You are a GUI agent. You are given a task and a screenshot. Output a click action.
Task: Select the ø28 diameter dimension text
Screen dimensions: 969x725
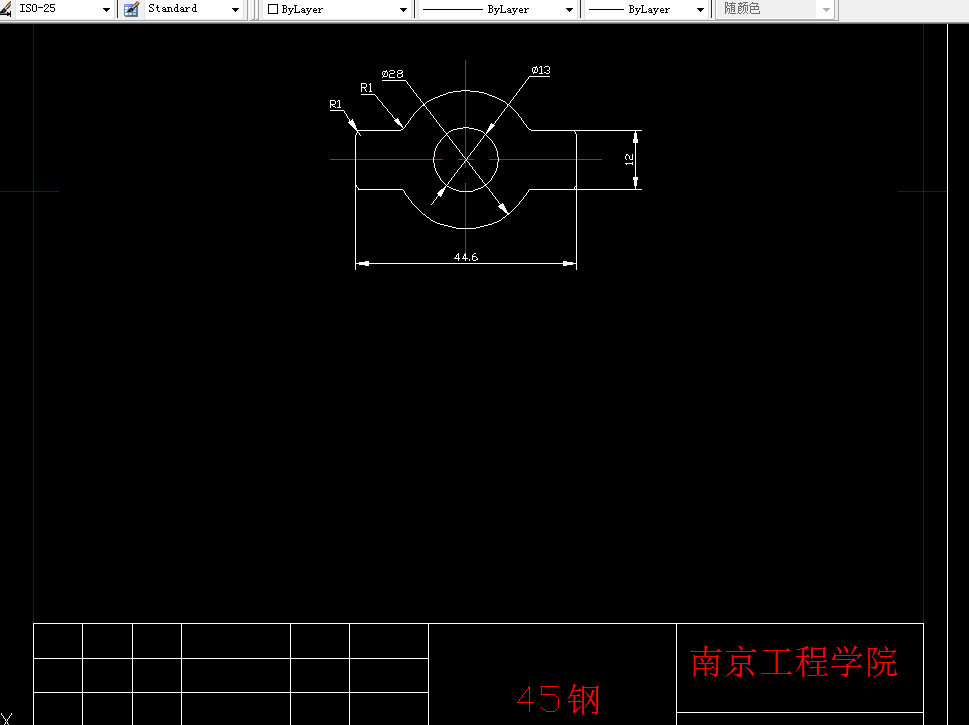point(392,74)
